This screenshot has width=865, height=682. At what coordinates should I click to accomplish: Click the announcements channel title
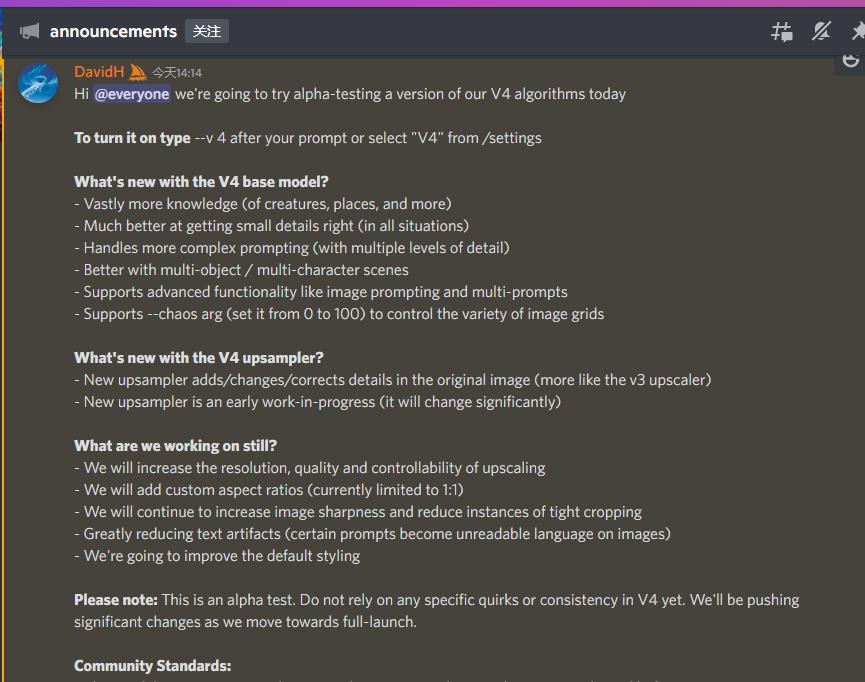click(x=113, y=32)
